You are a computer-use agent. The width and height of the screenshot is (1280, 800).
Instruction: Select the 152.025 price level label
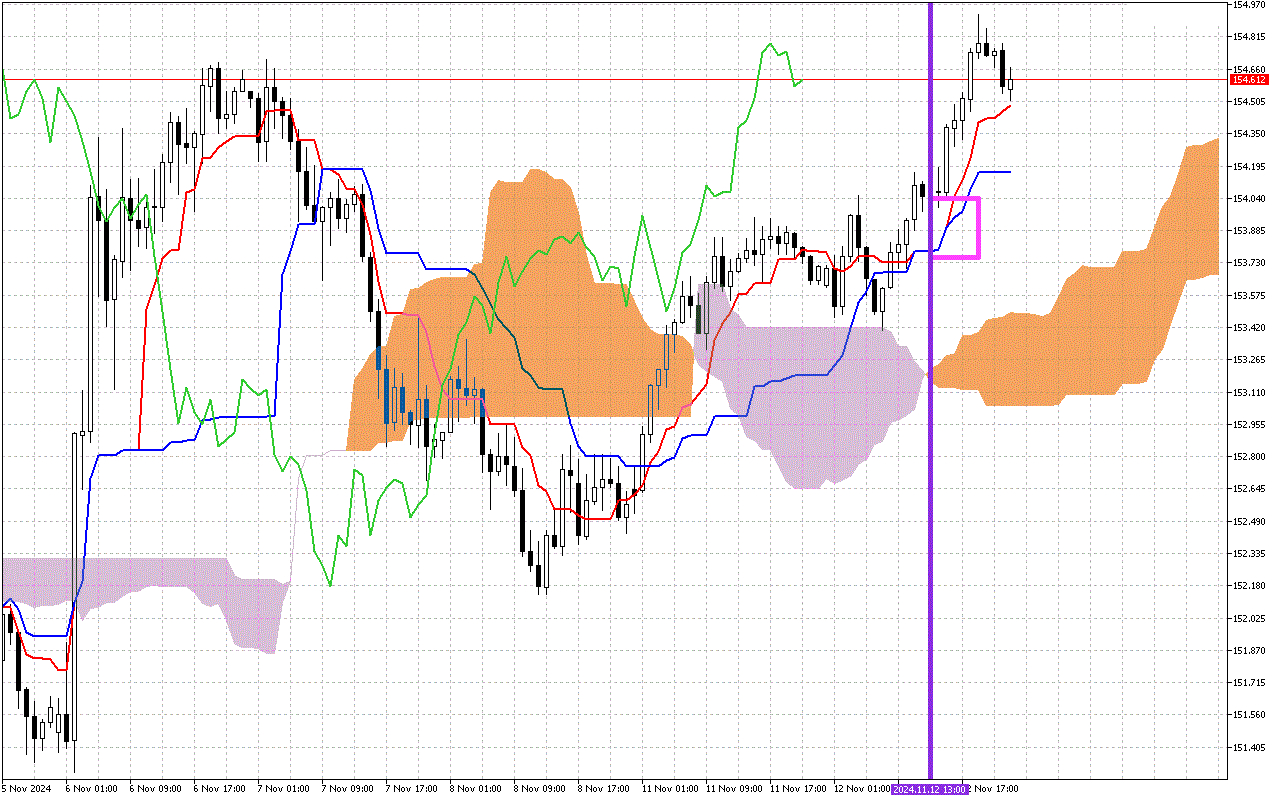click(1249, 619)
